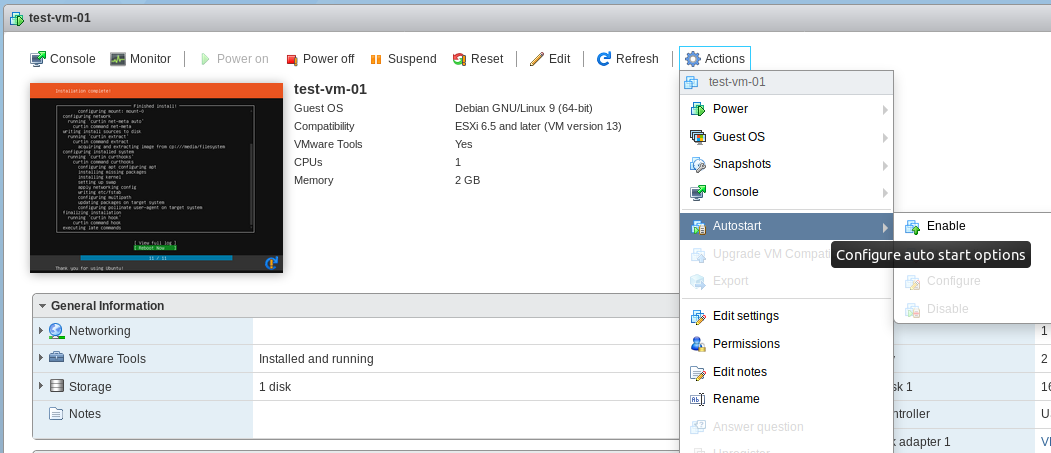Expand the Storage row
The image size is (1051, 453).
point(41,386)
